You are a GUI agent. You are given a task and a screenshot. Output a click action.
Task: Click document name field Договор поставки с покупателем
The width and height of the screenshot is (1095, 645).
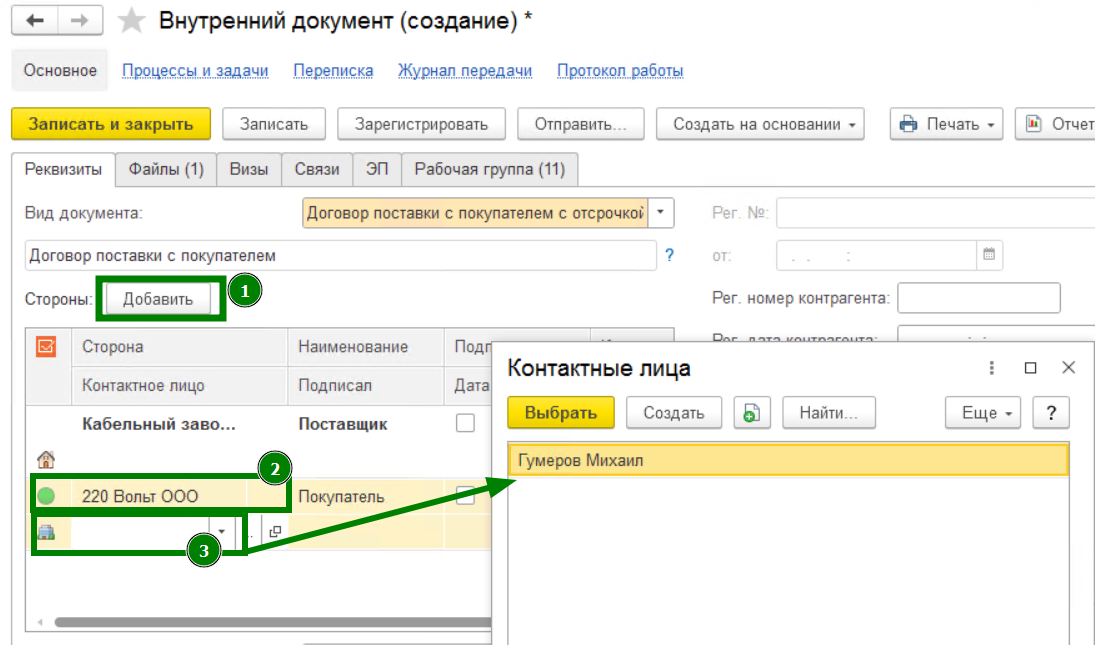[x=341, y=255]
